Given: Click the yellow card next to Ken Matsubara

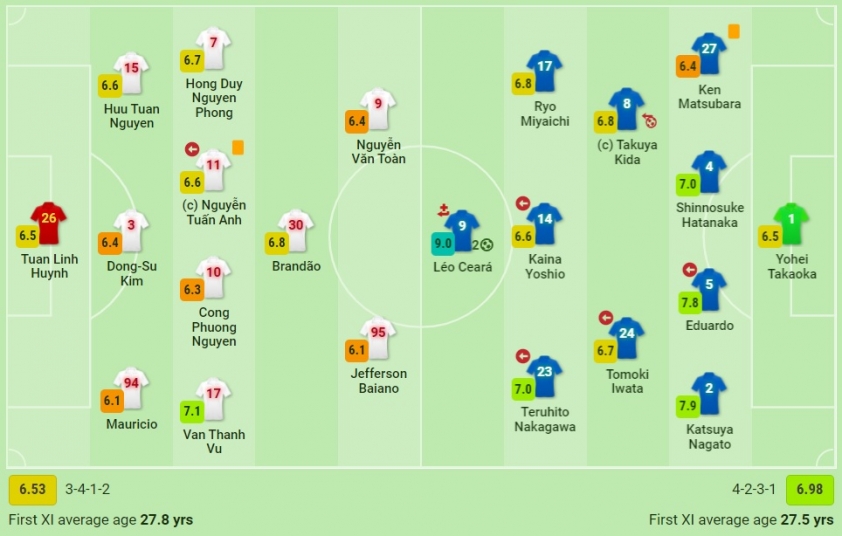Looking at the screenshot, I should (734, 31).
